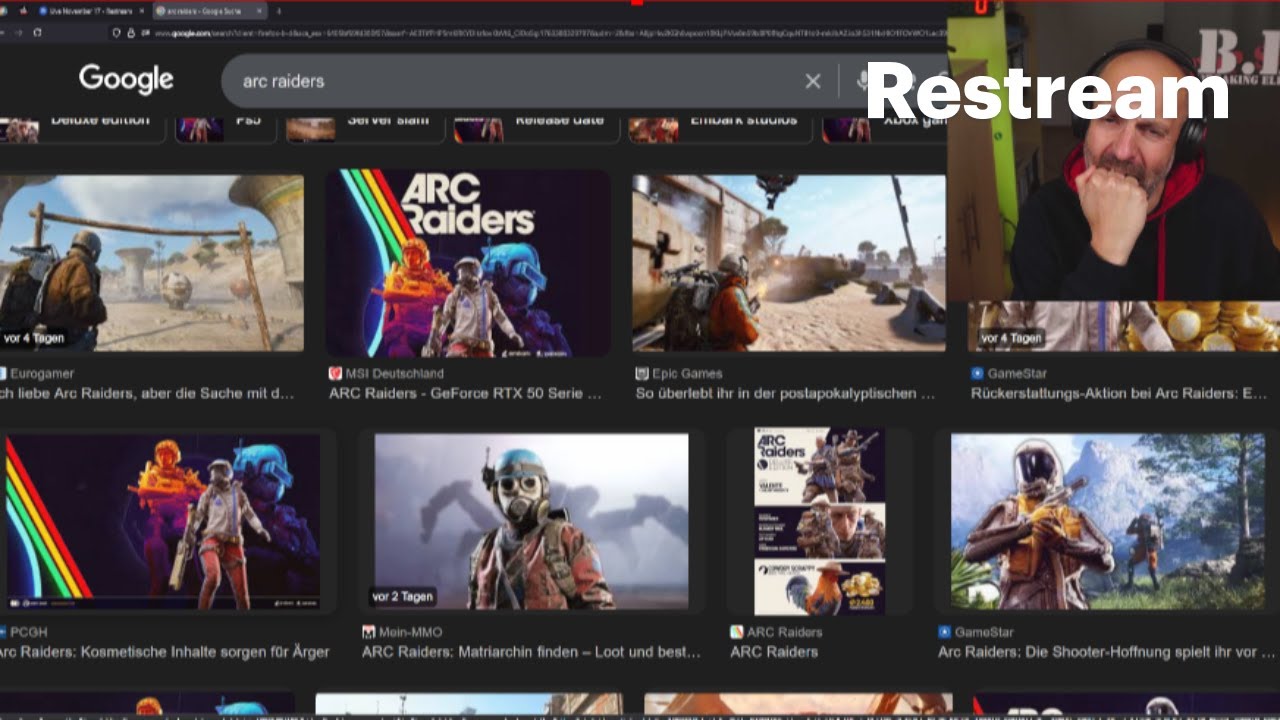The image size is (1280, 720).
Task: Click the 'vor 2 Tagen' badge on Mein-MMO image
Action: pyautogui.click(x=403, y=596)
